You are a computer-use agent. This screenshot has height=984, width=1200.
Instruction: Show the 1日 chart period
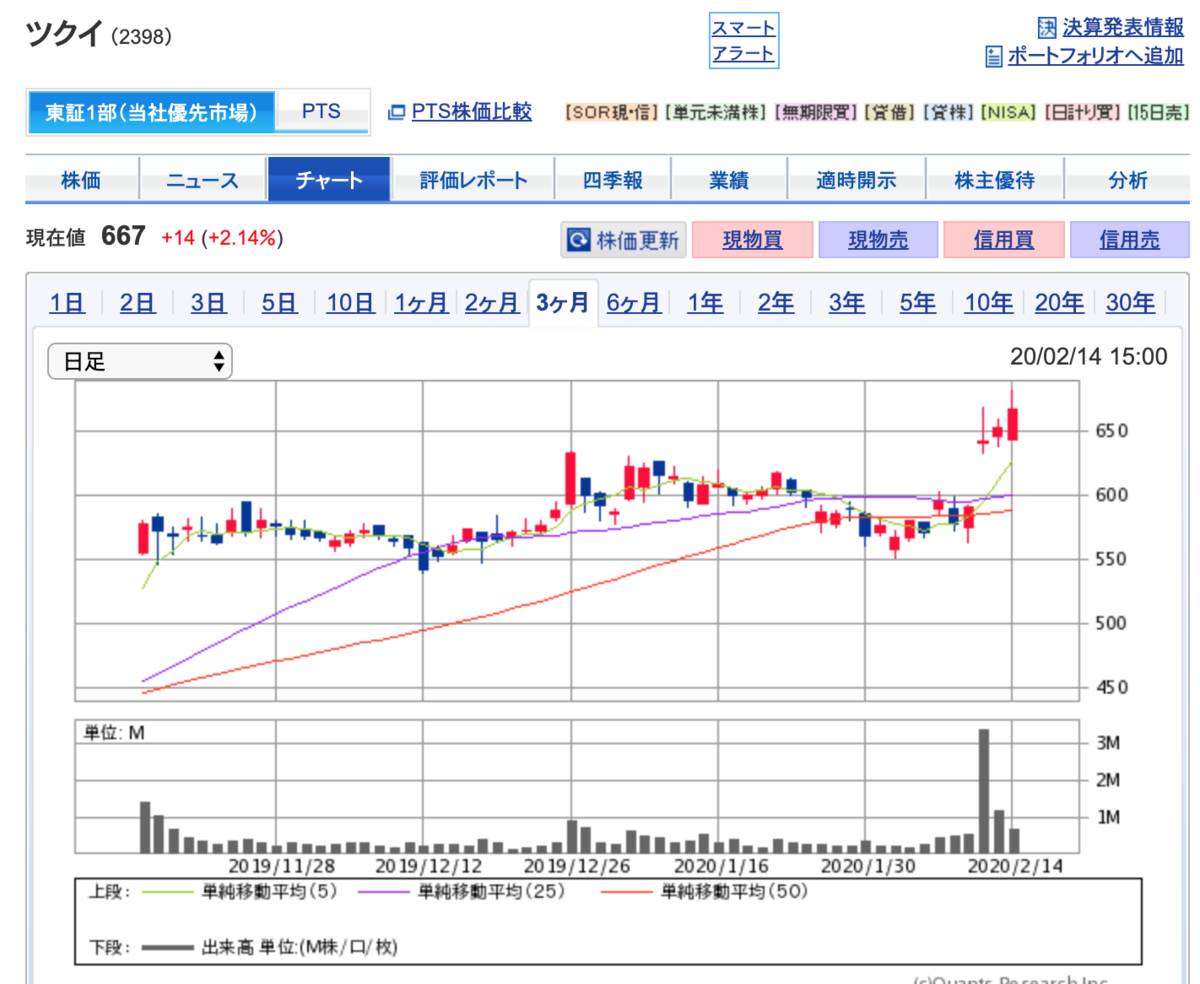coord(67,303)
